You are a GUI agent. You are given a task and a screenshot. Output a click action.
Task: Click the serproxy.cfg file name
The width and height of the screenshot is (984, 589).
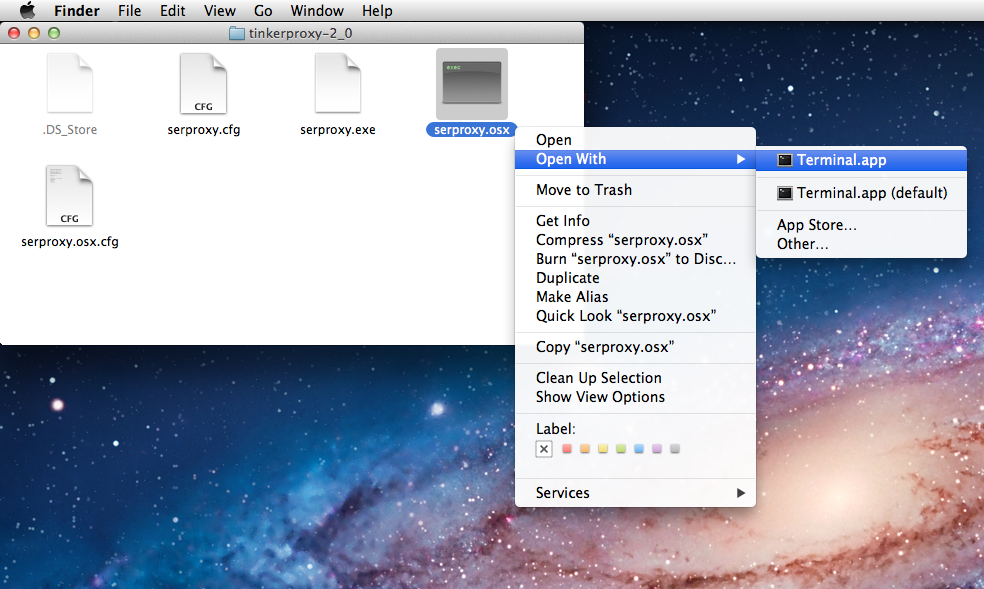204,130
